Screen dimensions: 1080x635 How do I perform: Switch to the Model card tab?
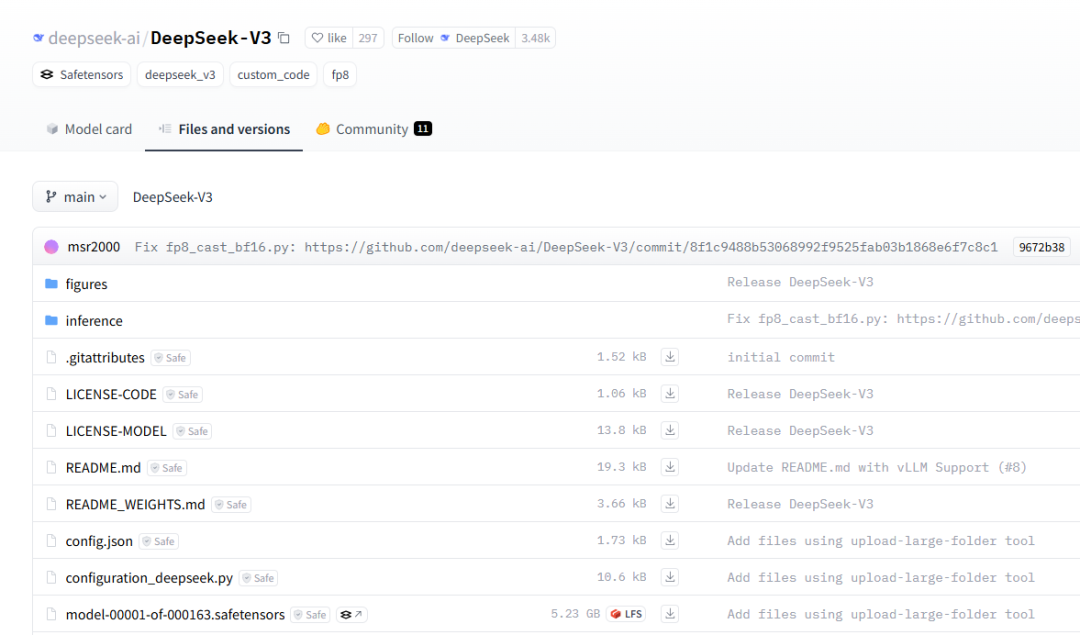(x=88, y=129)
